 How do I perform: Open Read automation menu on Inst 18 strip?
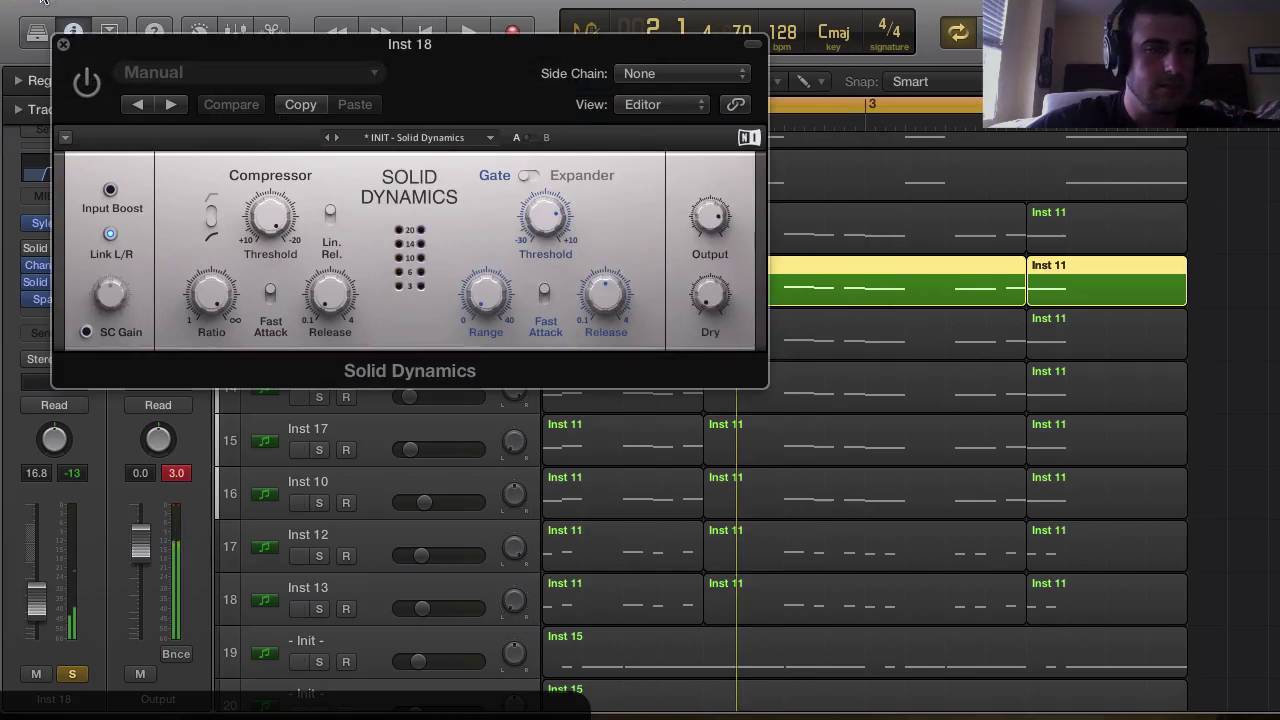tap(54, 405)
